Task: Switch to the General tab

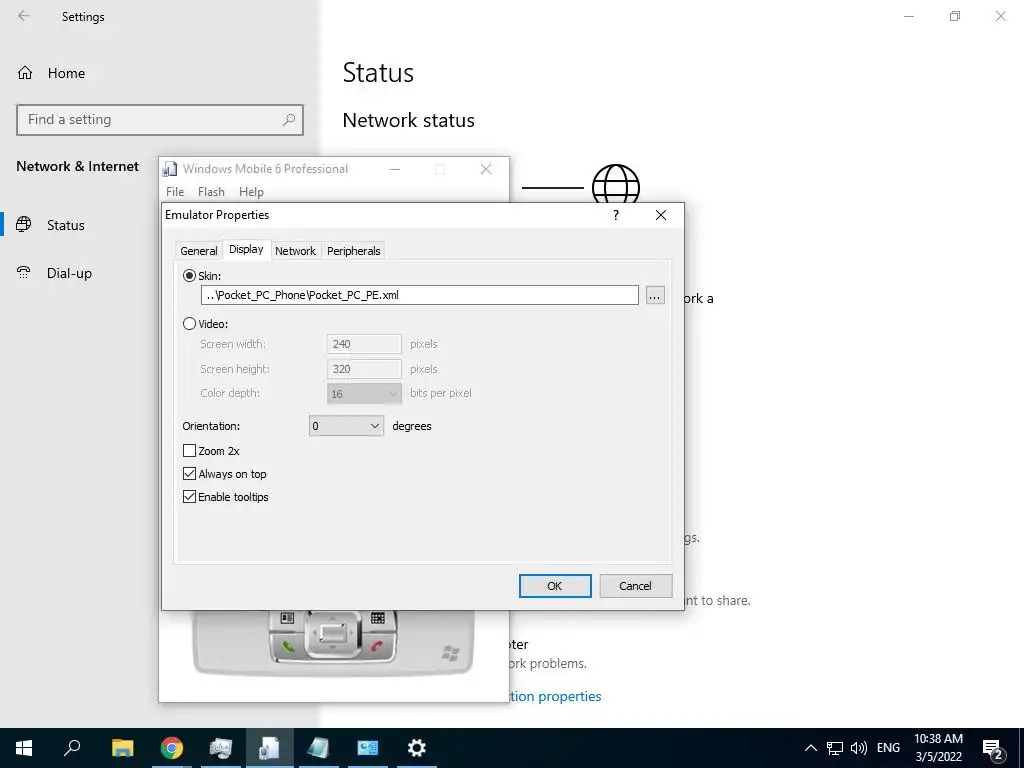Action: [x=199, y=251]
